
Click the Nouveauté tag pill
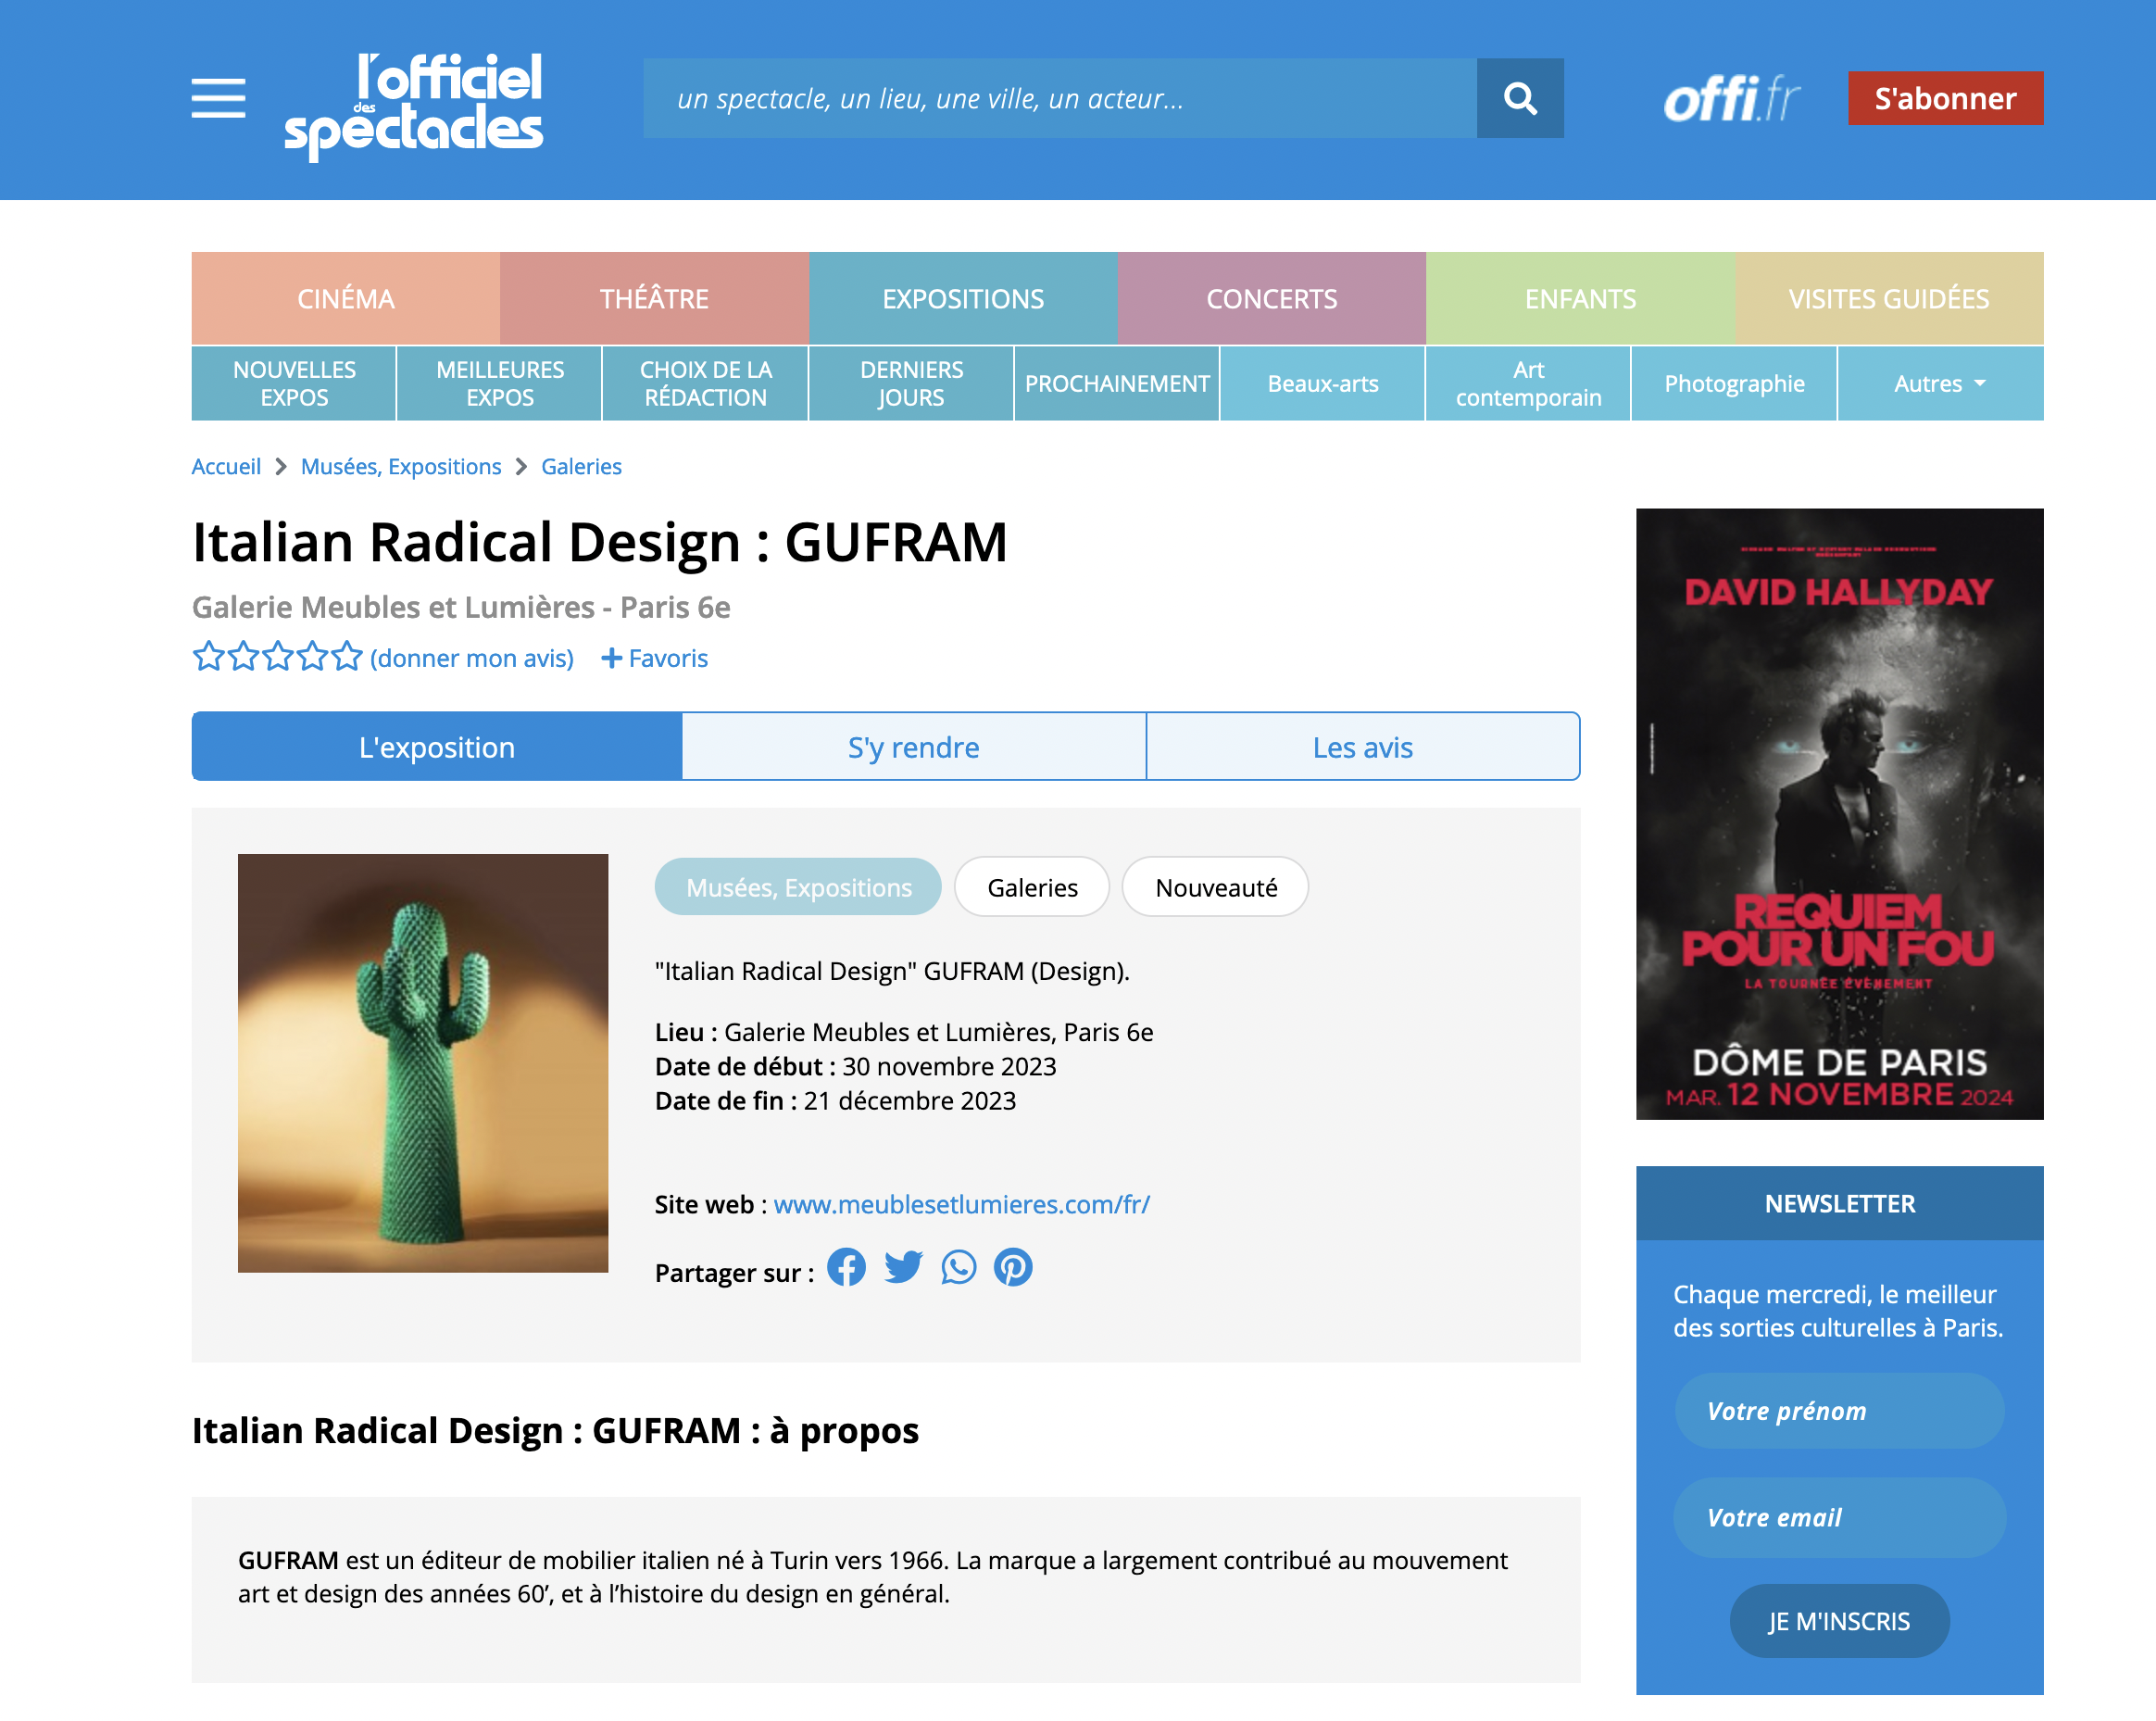[1215, 887]
